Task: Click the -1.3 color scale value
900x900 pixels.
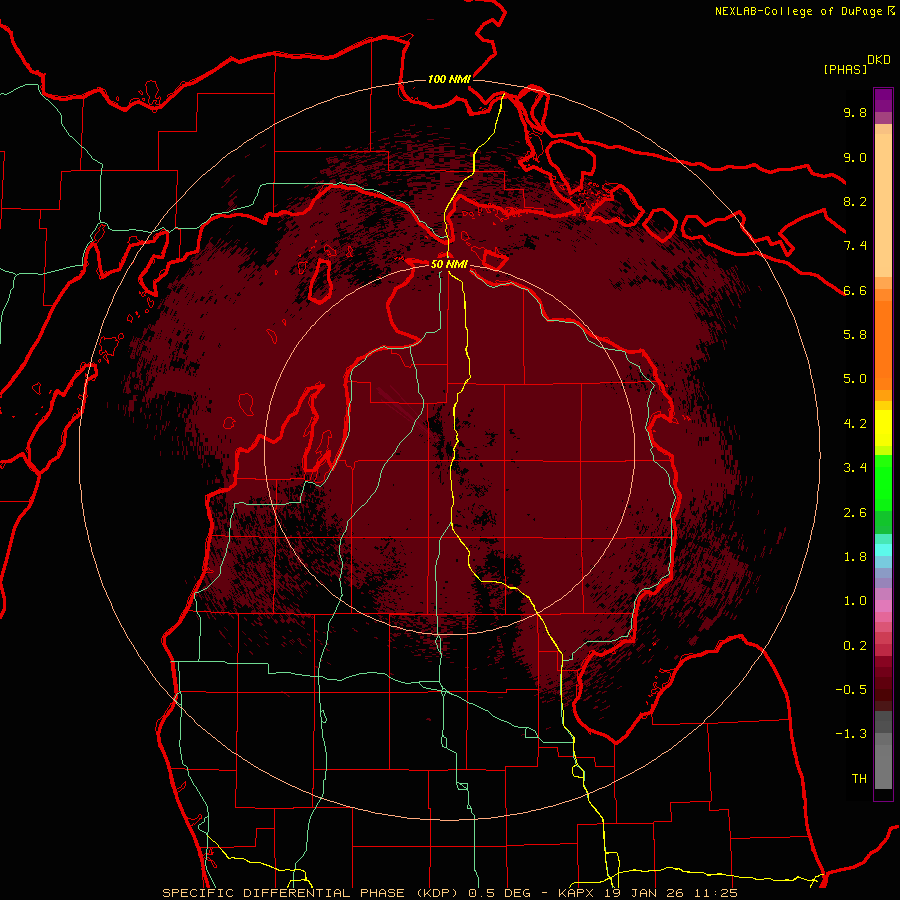Action: coord(851,734)
